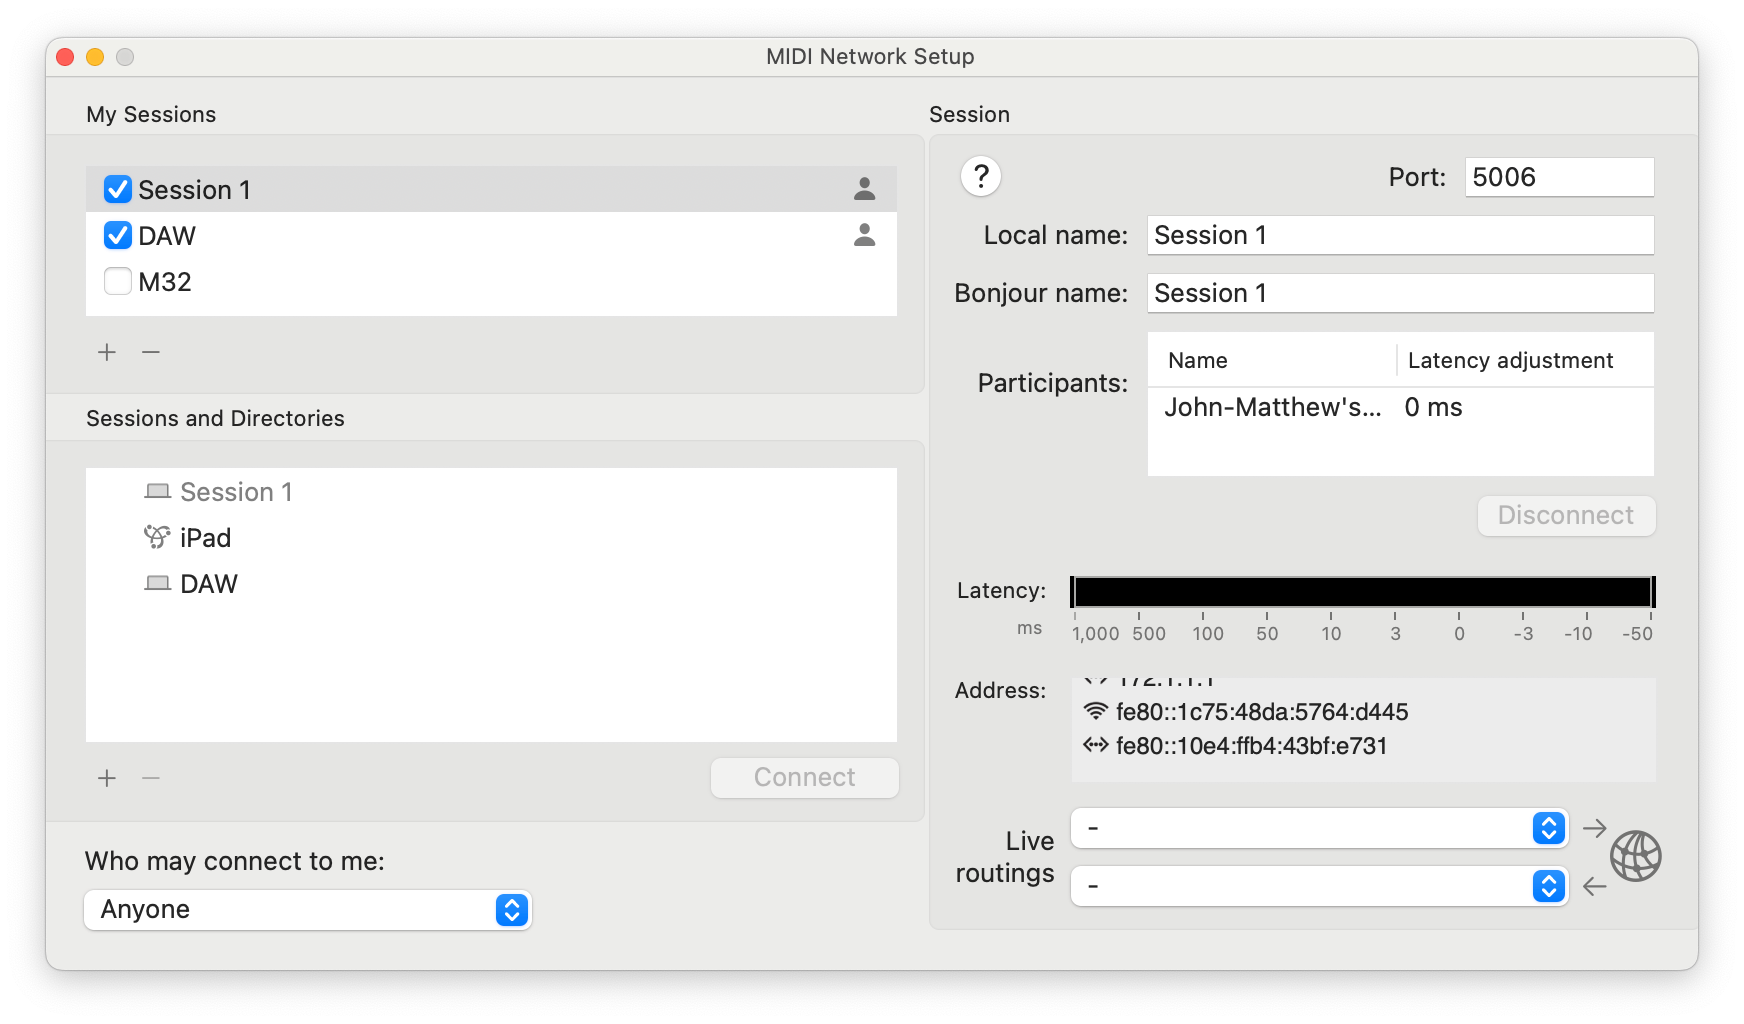Select grayed Session 1 in directories list
This screenshot has width=1744, height=1024.
click(x=491, y=492)
